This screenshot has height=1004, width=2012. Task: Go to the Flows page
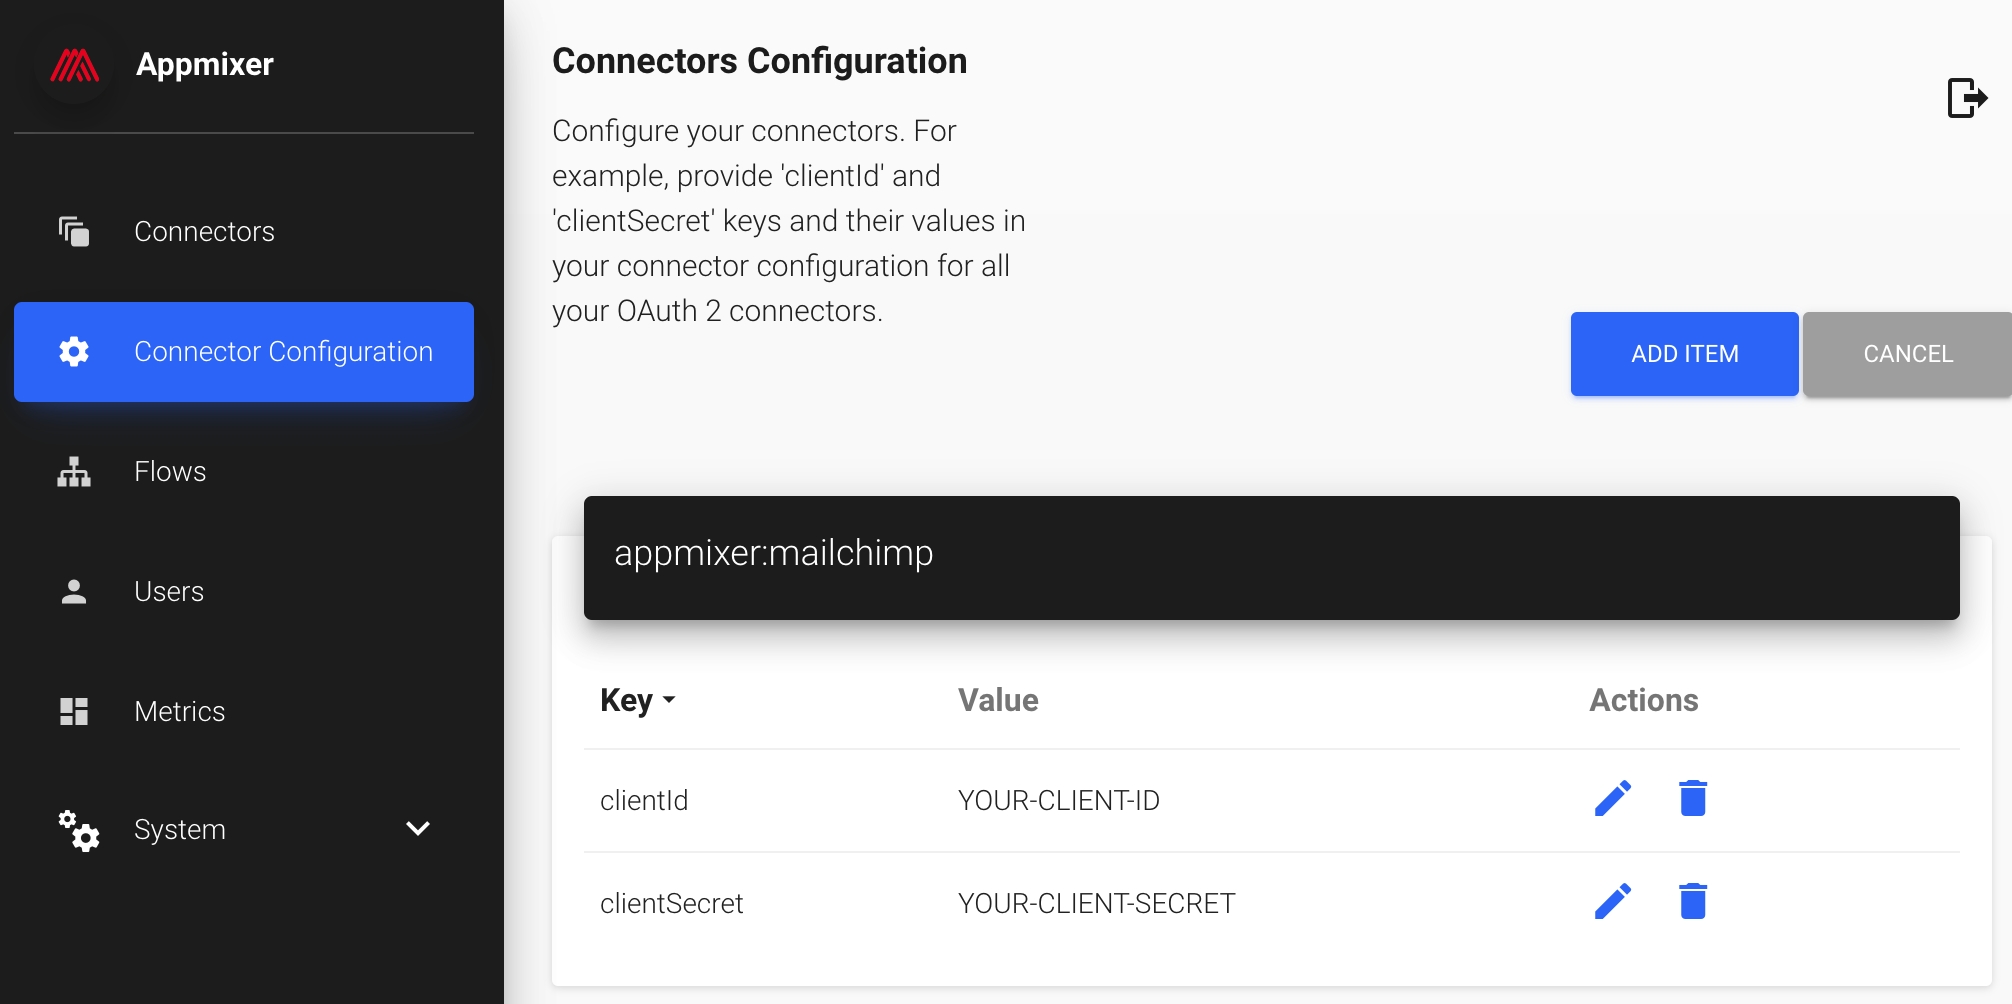pos(170,471)
